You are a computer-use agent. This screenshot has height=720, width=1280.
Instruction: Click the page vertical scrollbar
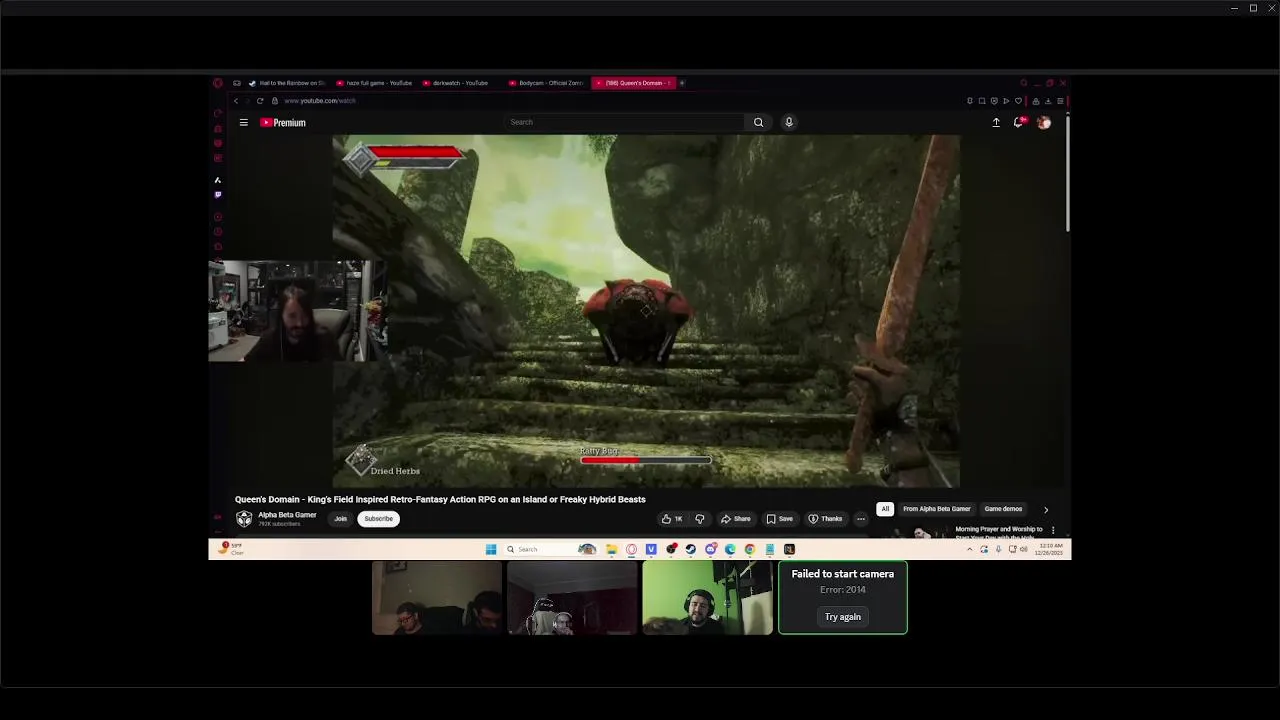(x=1068, y=173)
